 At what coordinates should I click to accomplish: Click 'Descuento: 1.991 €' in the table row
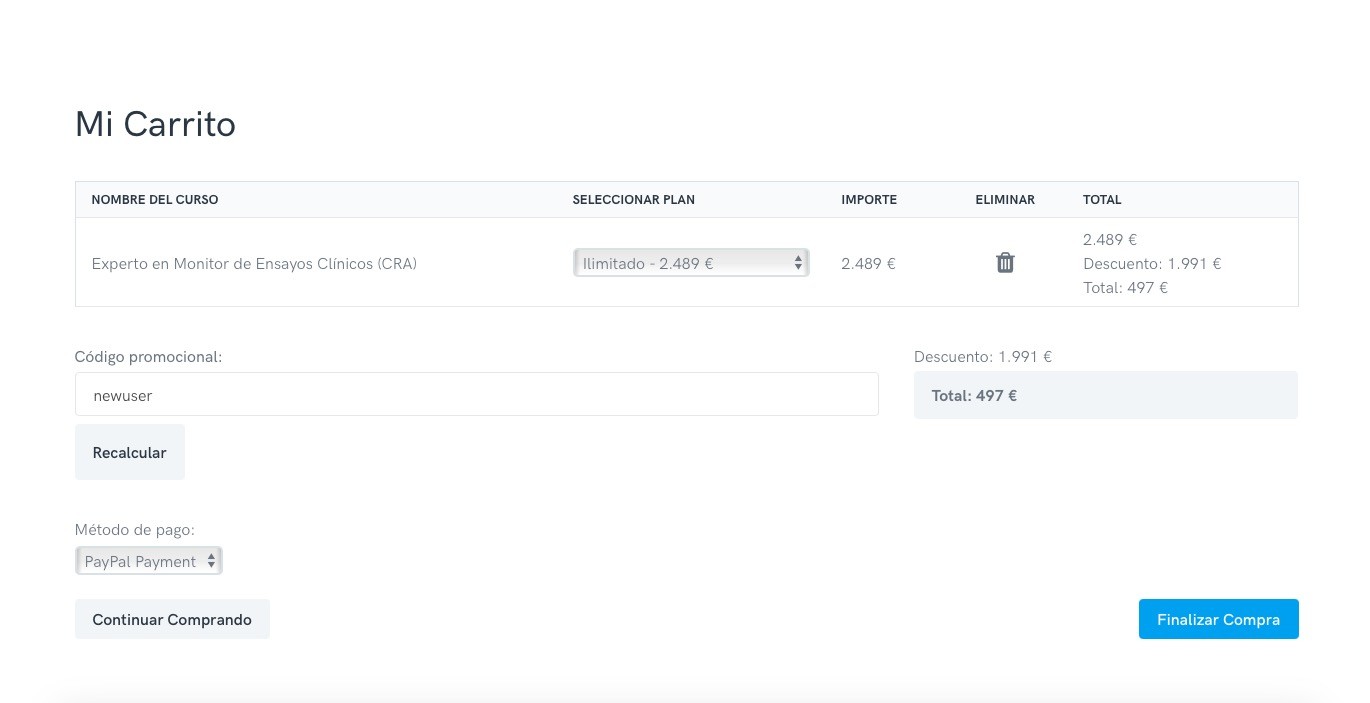1152,264
